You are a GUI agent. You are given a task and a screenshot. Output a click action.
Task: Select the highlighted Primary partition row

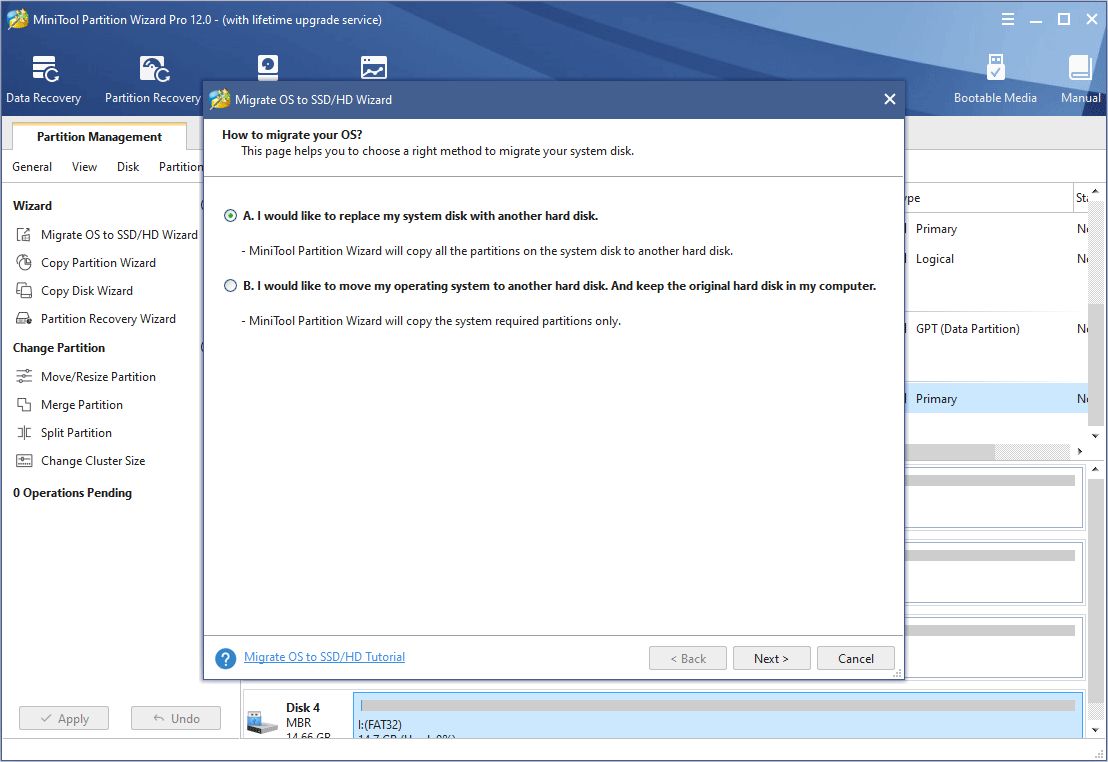click(996, 399)
